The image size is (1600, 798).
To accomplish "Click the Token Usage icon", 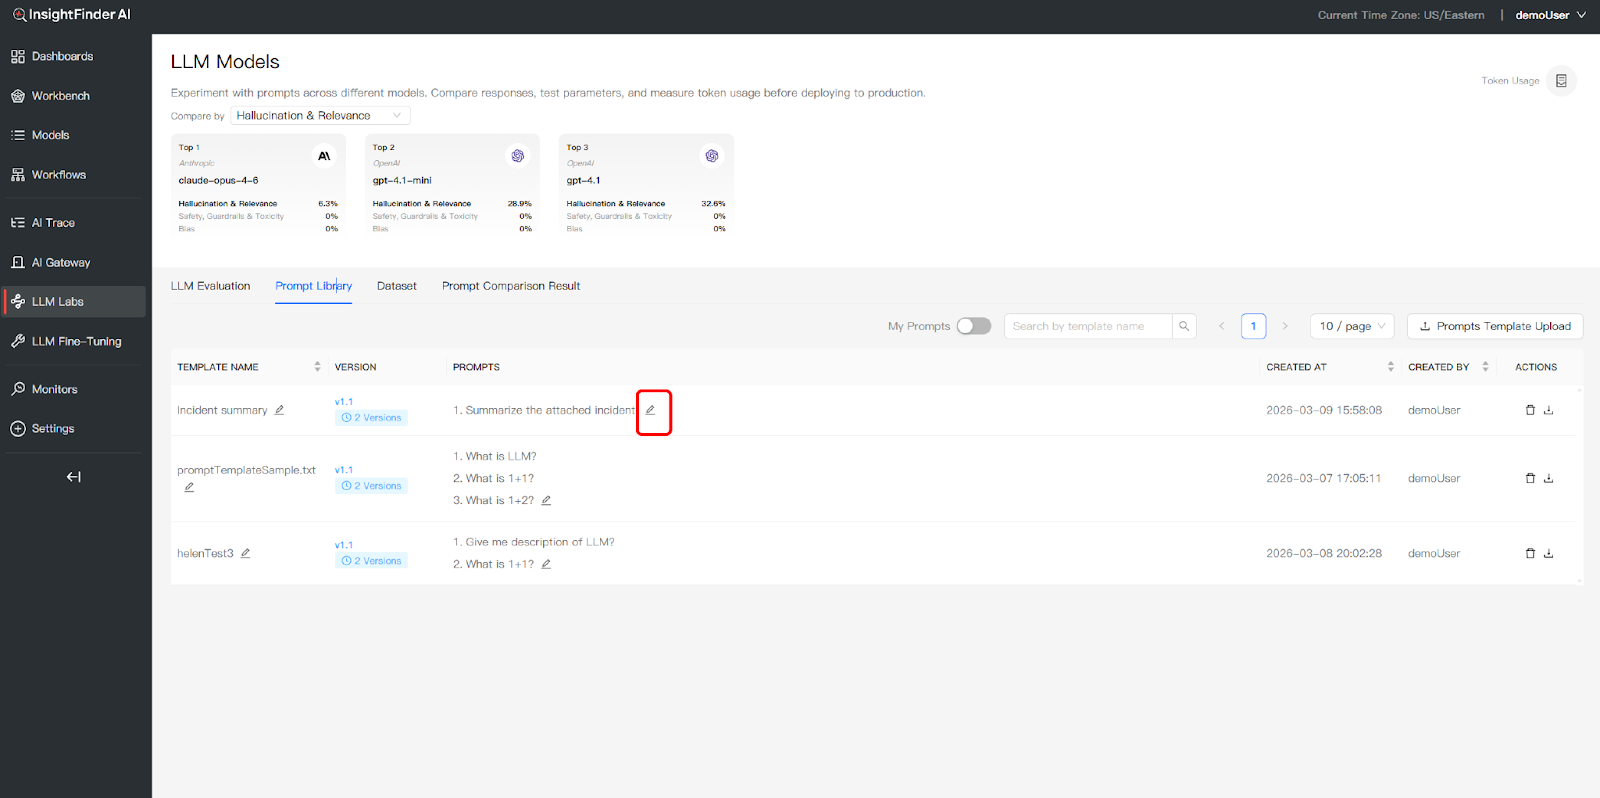I will 1560,81.
